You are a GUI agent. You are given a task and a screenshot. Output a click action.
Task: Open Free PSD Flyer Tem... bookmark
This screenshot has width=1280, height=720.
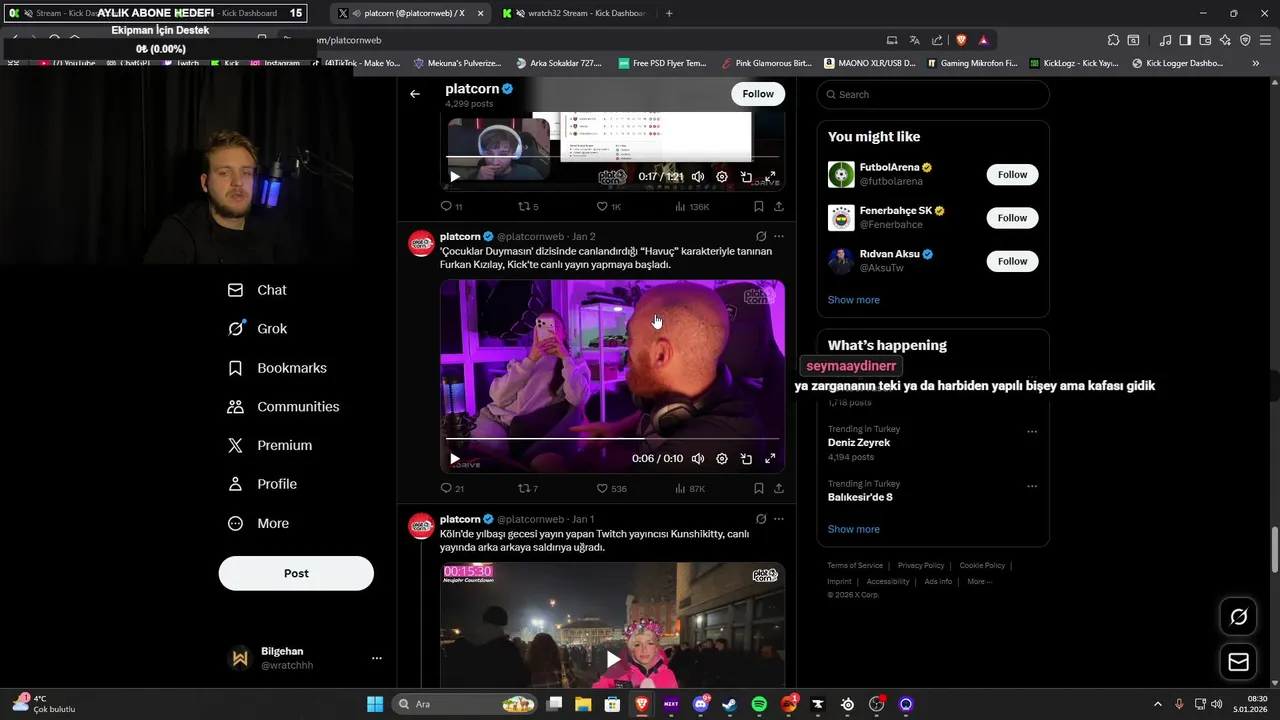coord(661,63)
